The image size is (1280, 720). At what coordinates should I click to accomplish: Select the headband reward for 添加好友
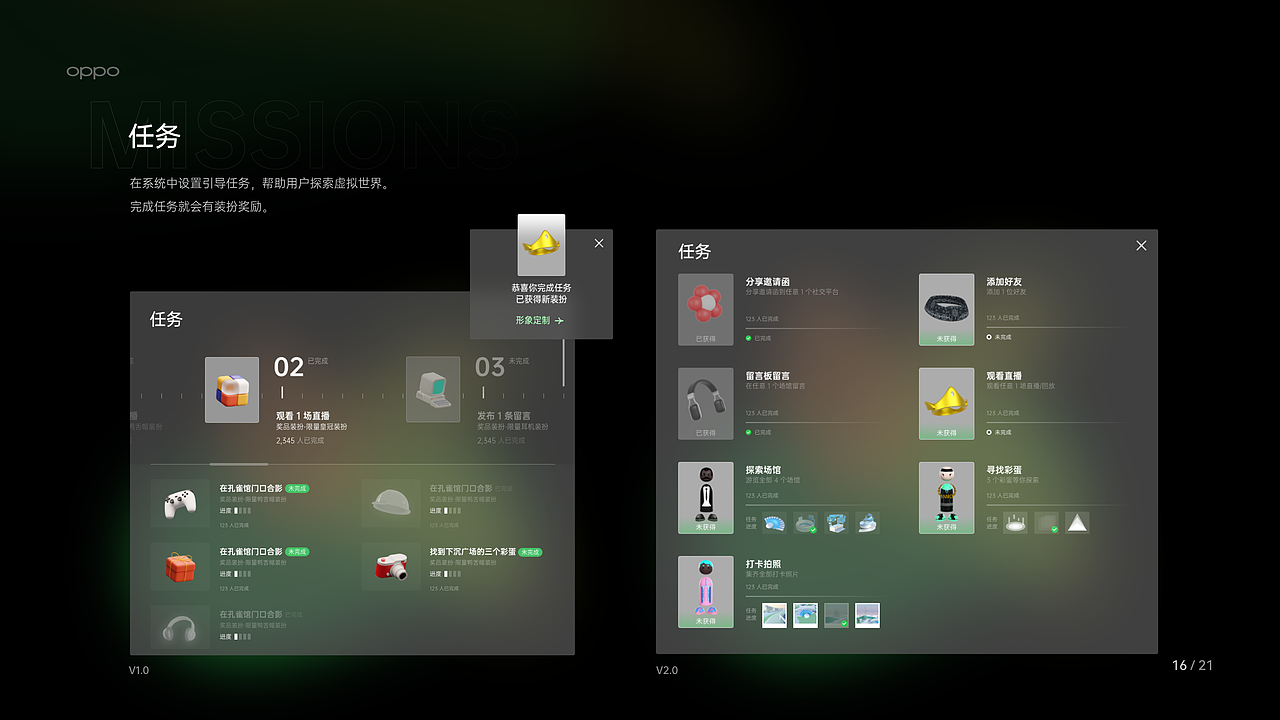click(x=946, y=309)
